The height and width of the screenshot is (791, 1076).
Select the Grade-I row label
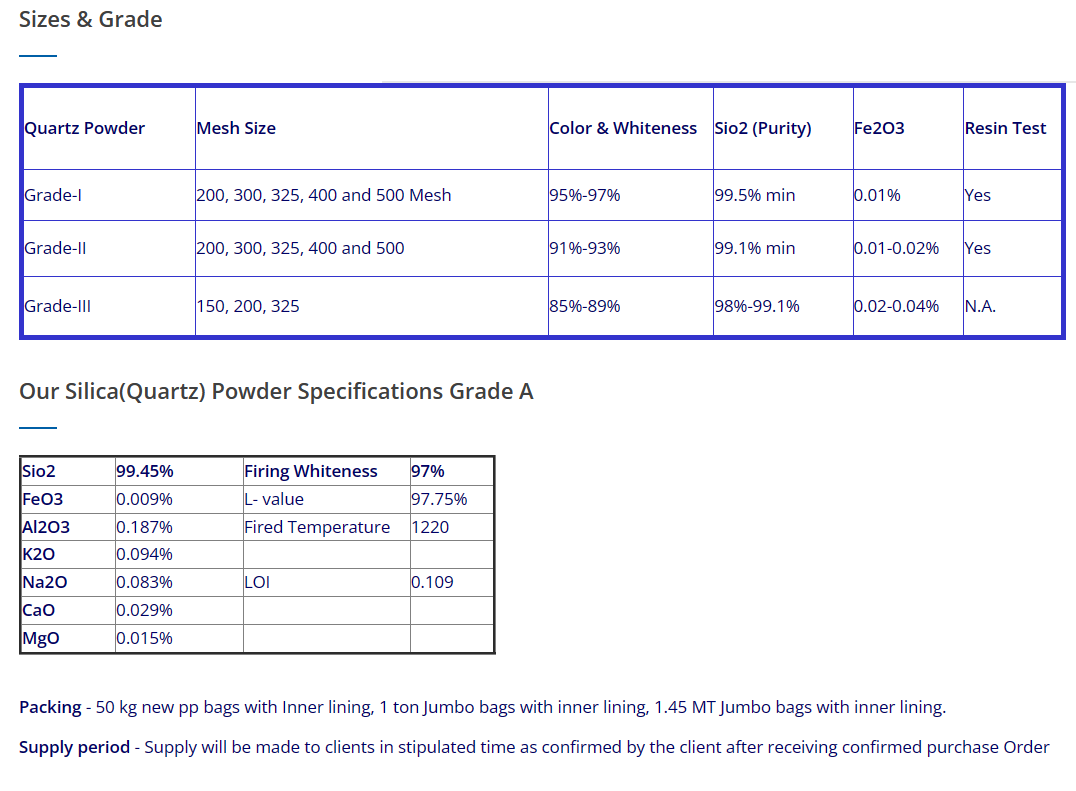[109, 195]
